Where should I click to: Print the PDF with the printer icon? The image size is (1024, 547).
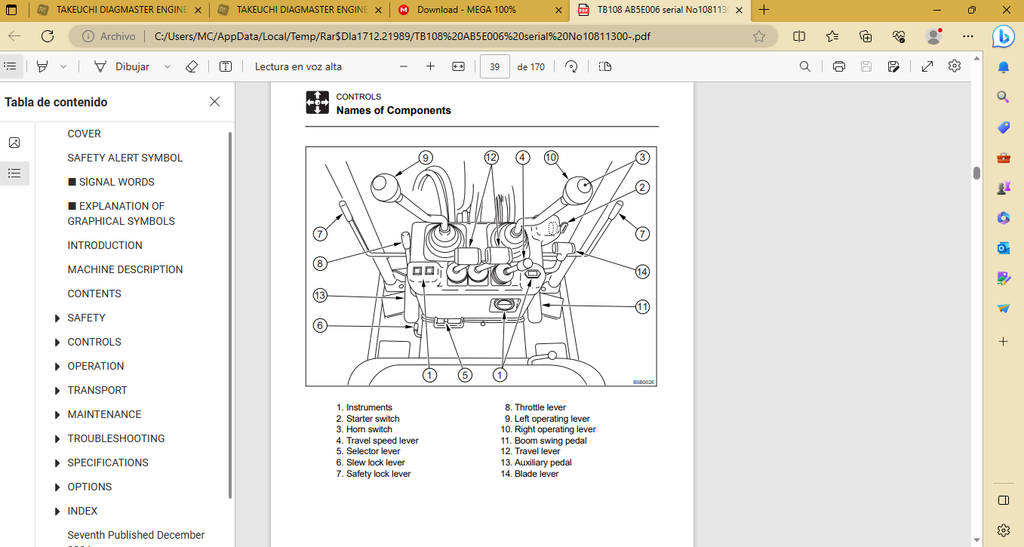point(839,67)
